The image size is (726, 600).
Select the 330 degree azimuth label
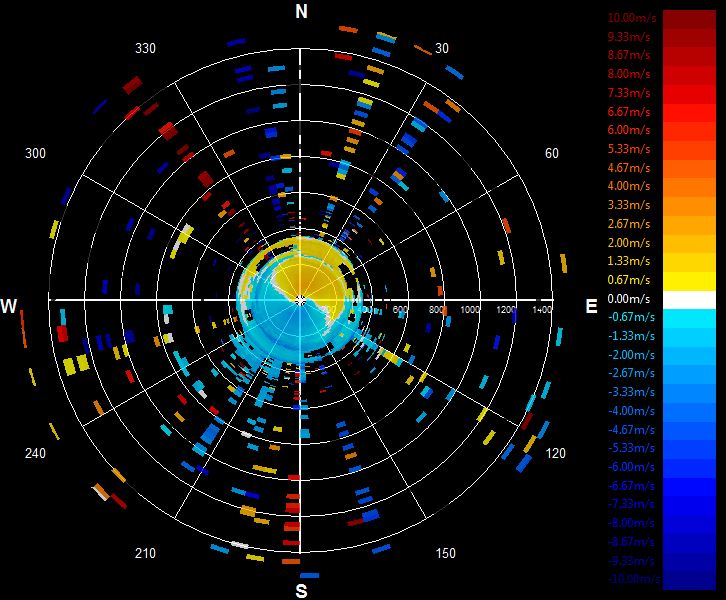(145, 48)
